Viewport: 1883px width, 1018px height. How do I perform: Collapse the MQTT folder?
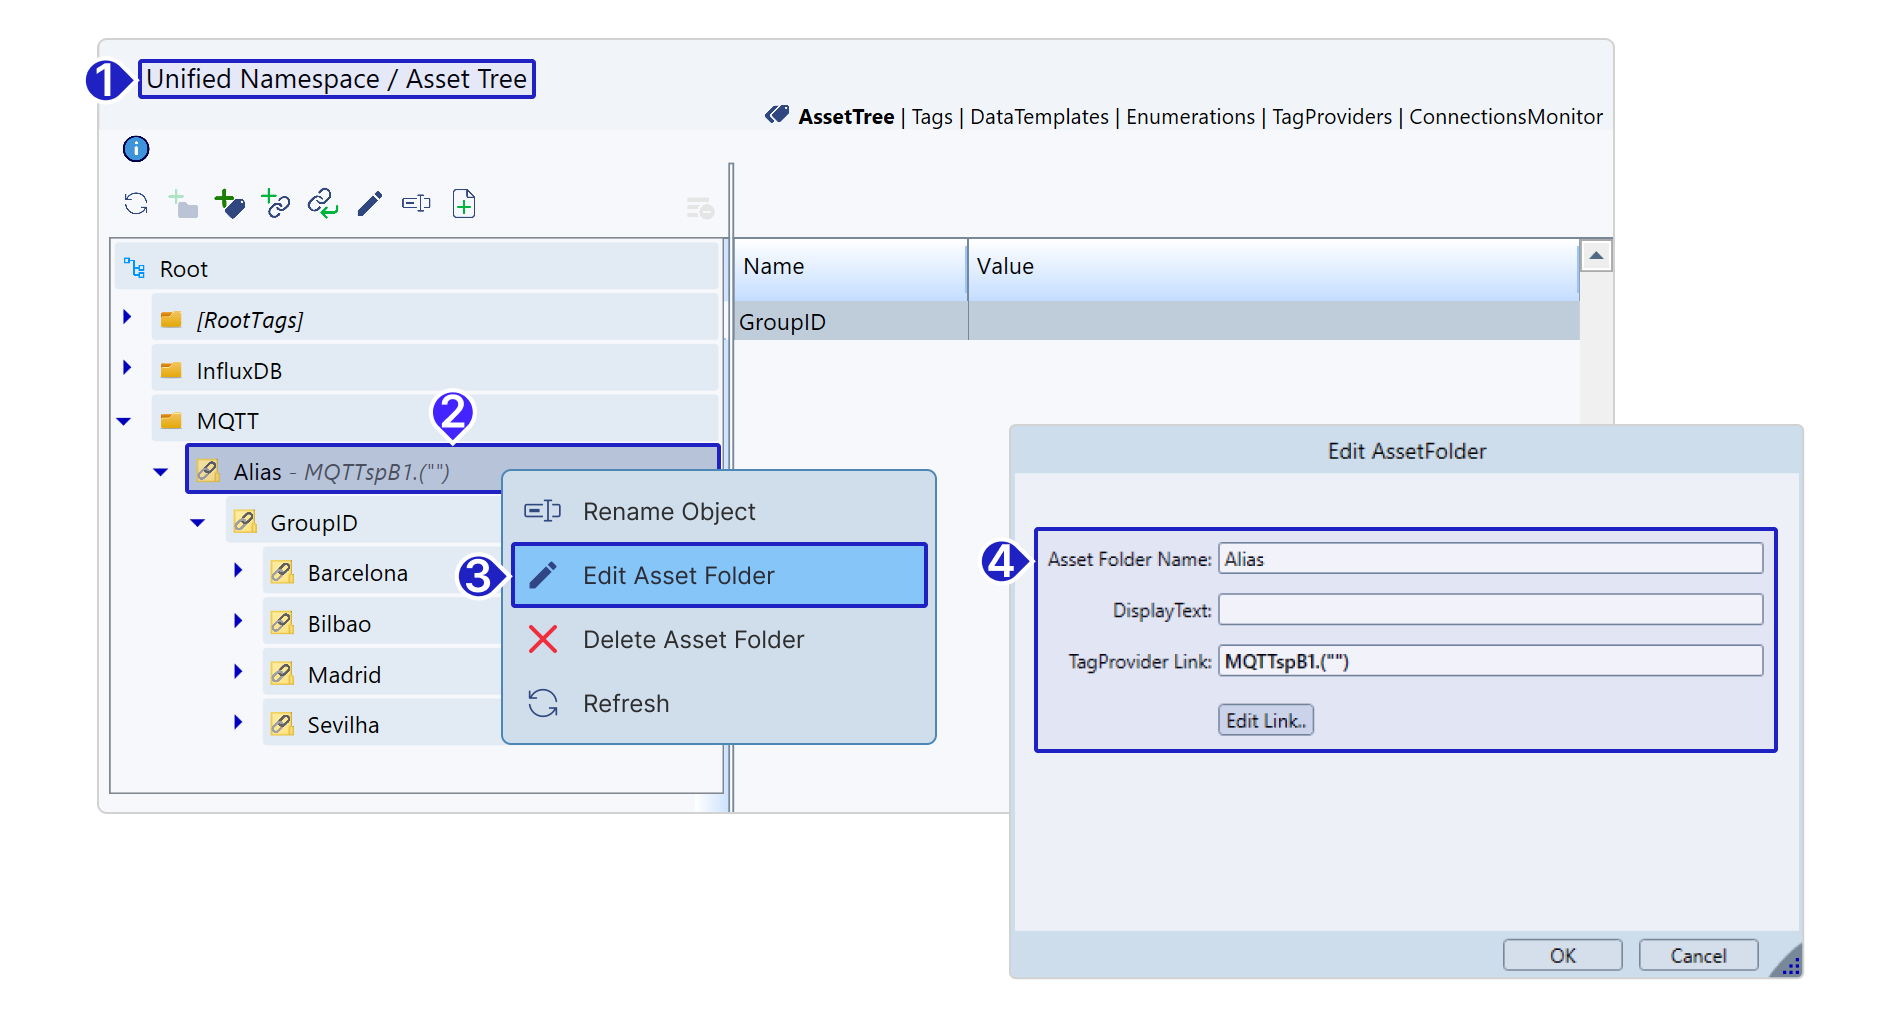tap(124, 421)
